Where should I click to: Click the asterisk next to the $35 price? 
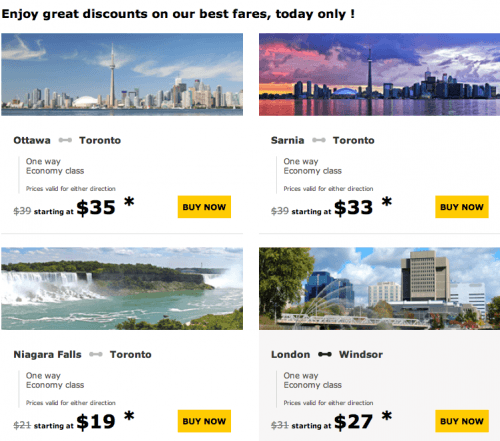coord(129,201)
